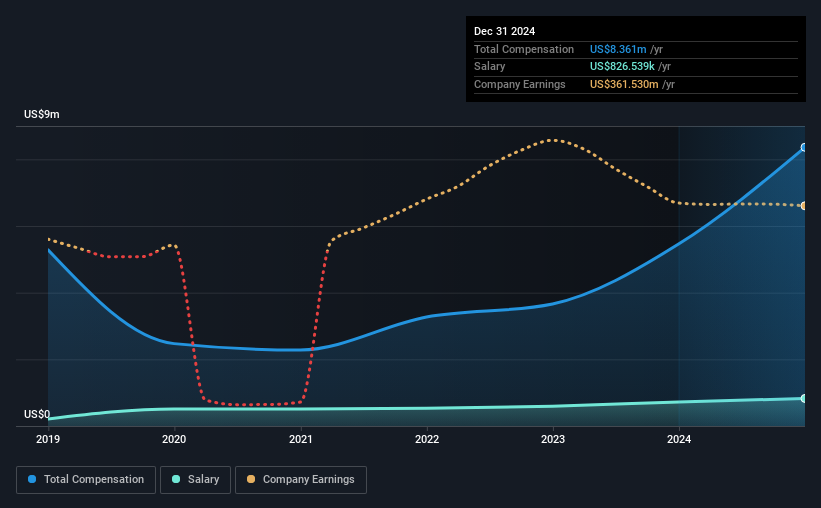
Task: Click the Company Earnings tooltip row label
Action: point(519,84)
